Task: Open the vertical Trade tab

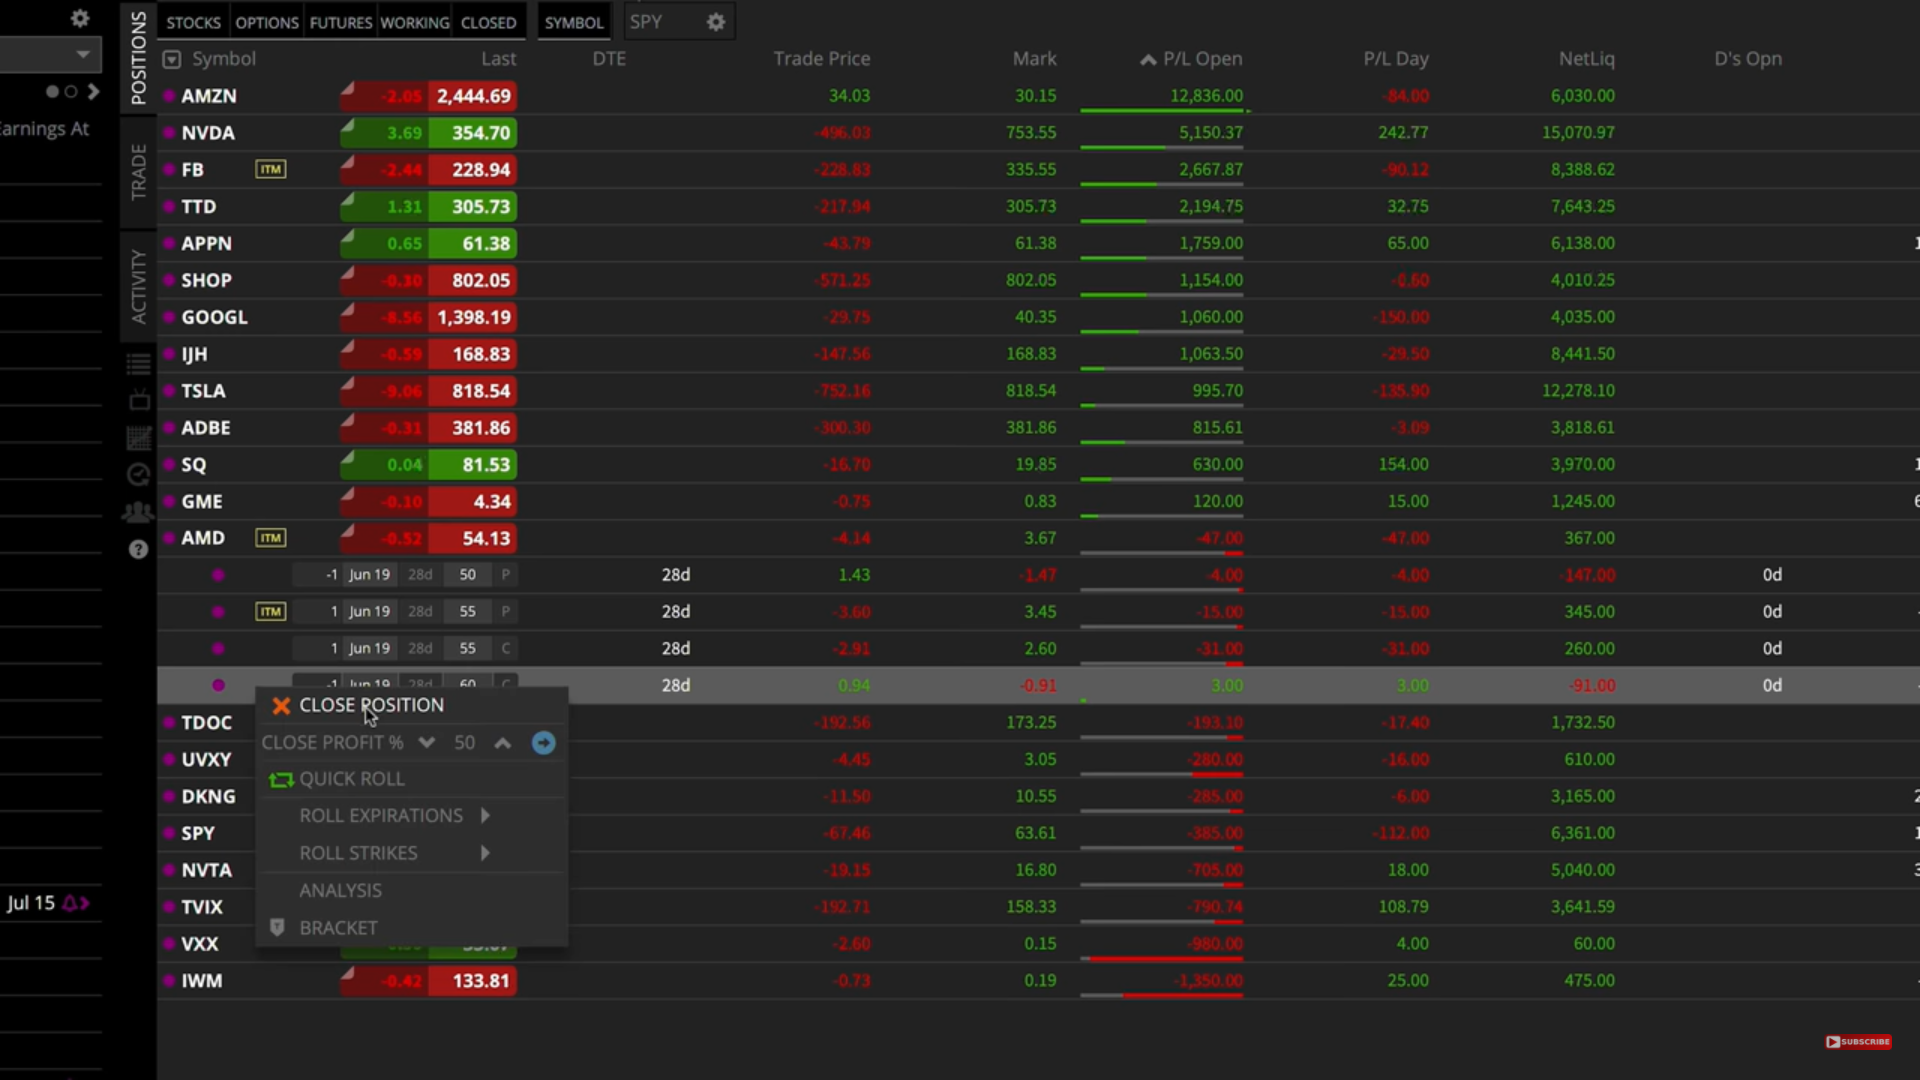Action: tap(138, 172)
